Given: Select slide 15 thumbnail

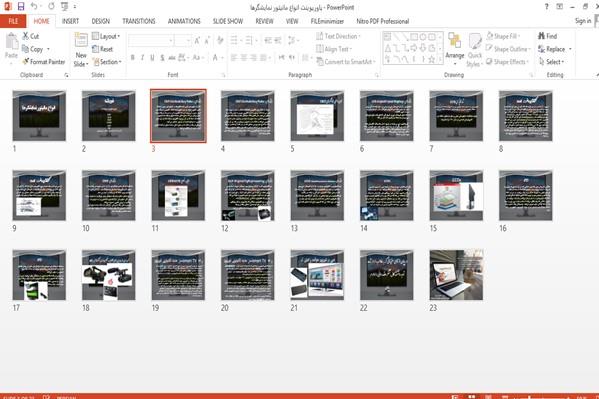Looking at the screenshot, I should (456, 195).
